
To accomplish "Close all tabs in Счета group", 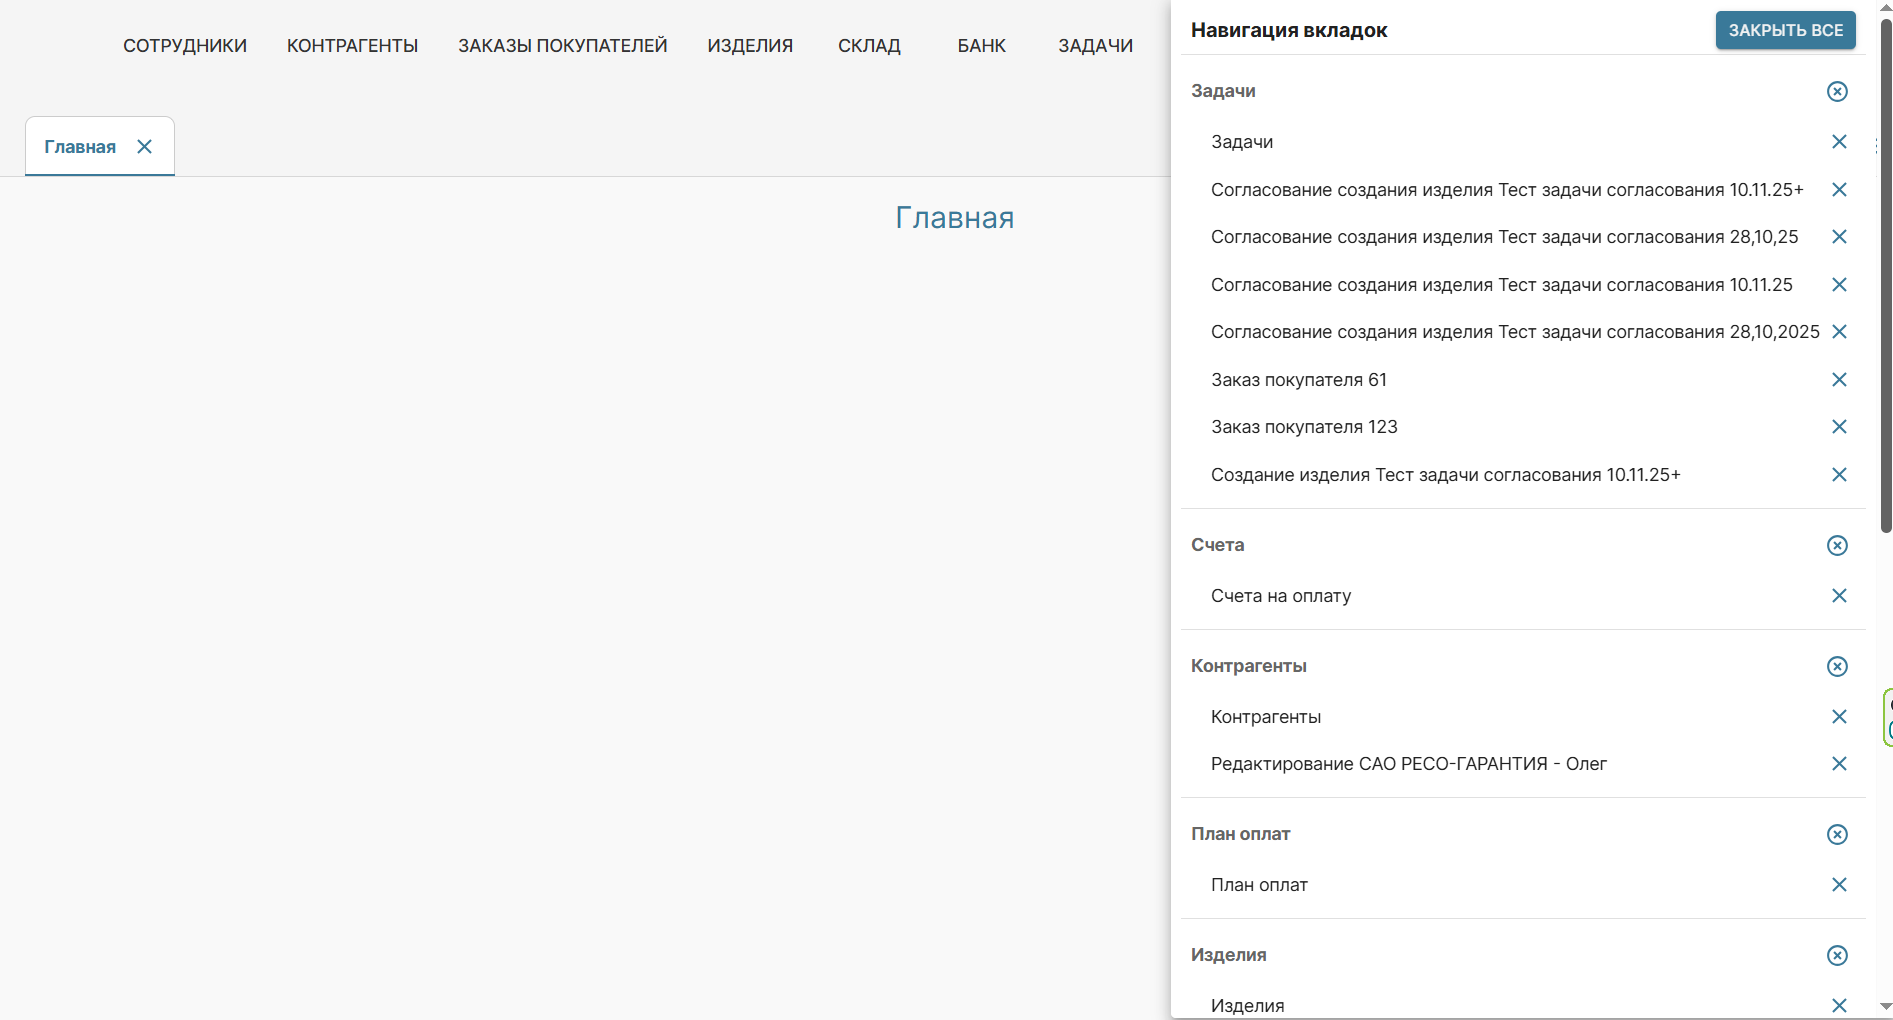I will (x=1837, y=546).
